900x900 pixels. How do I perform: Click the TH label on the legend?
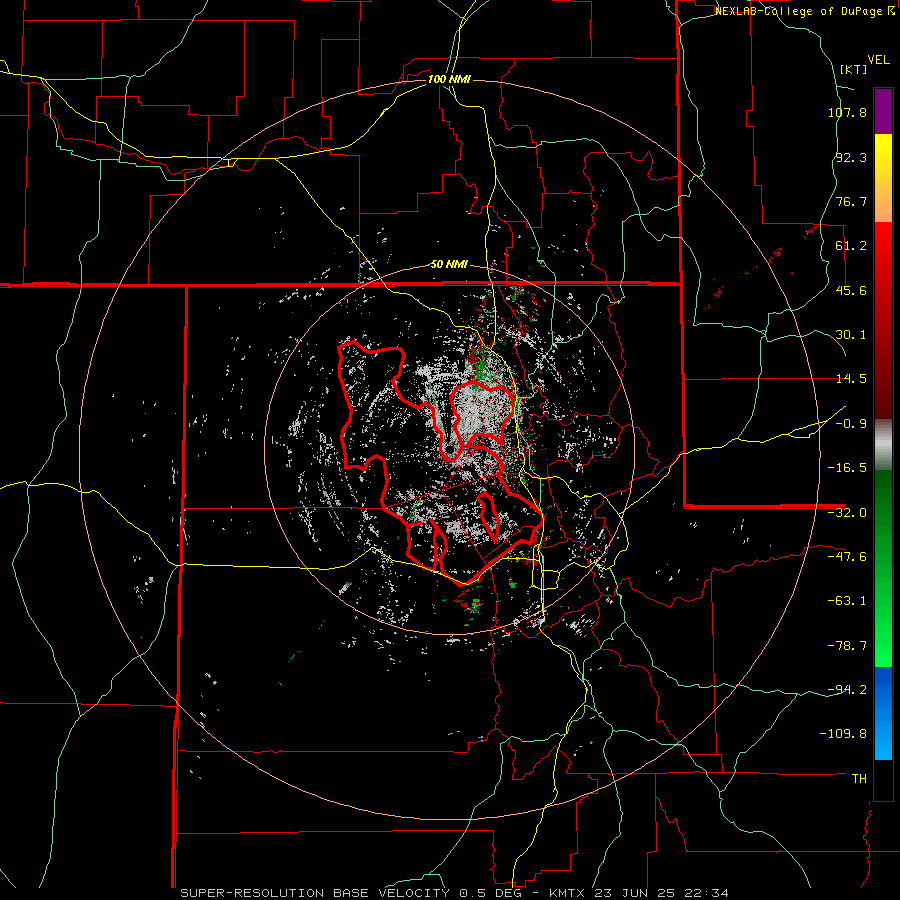tap(859, 779)
